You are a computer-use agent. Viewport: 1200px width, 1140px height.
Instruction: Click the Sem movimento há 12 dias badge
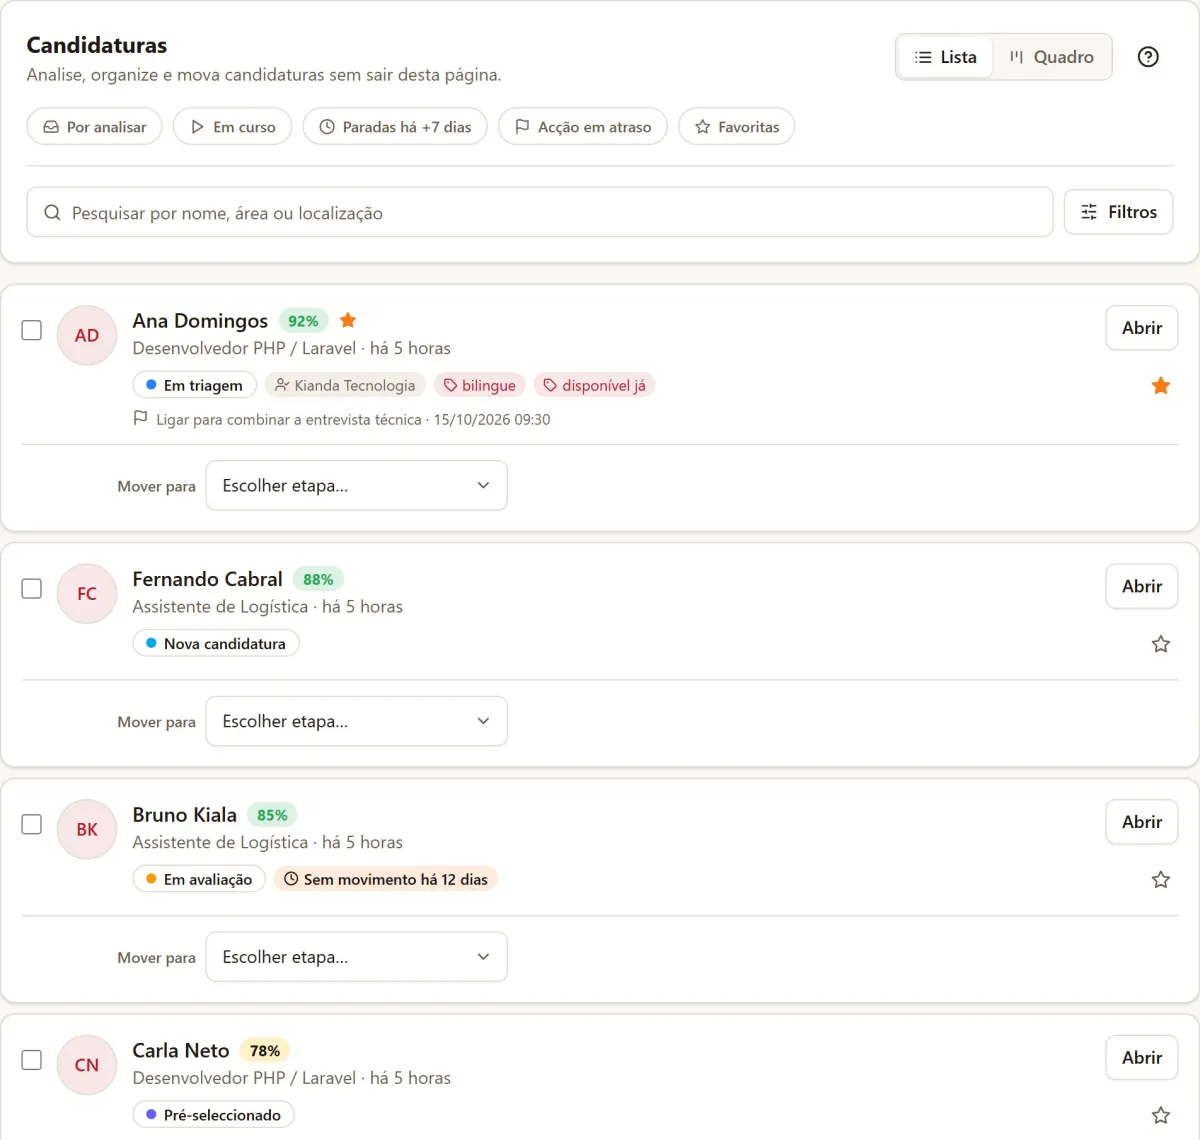click(386, 879)
